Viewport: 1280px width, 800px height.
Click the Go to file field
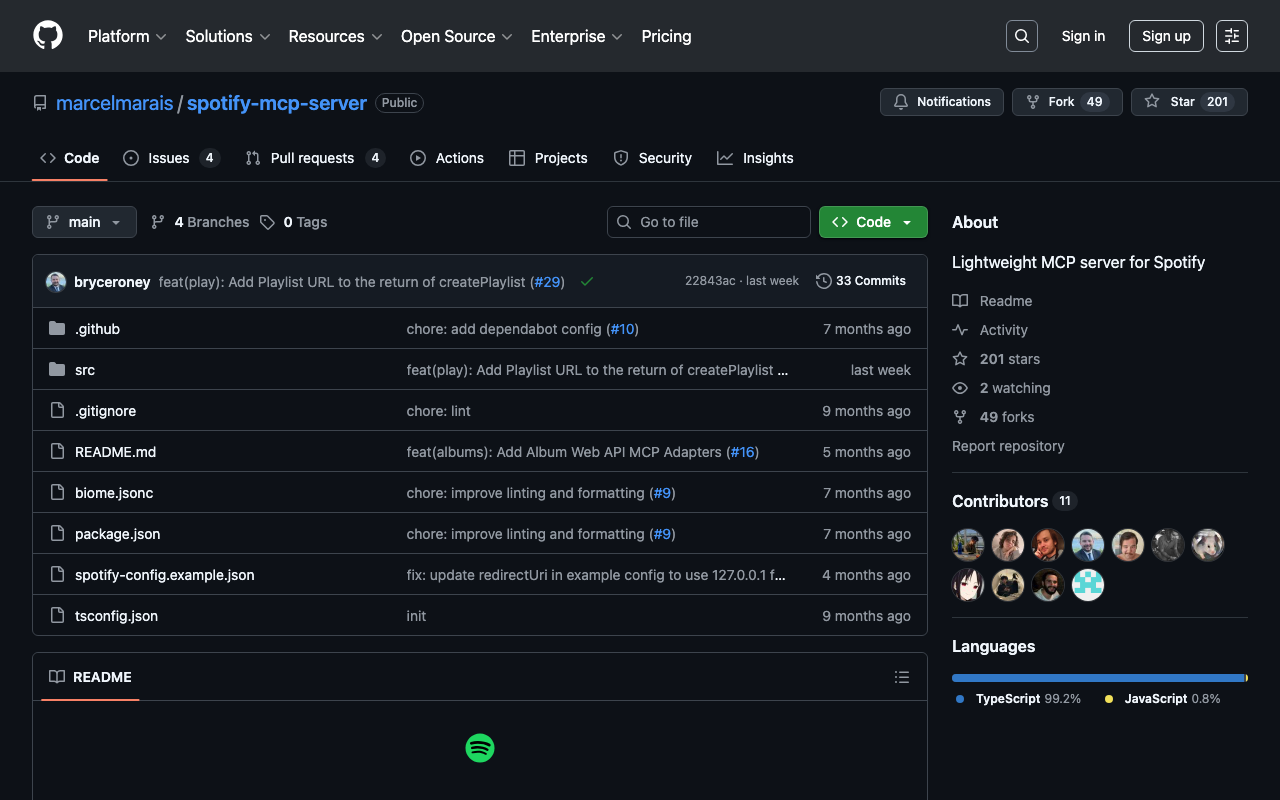click(x=709, y=222)
